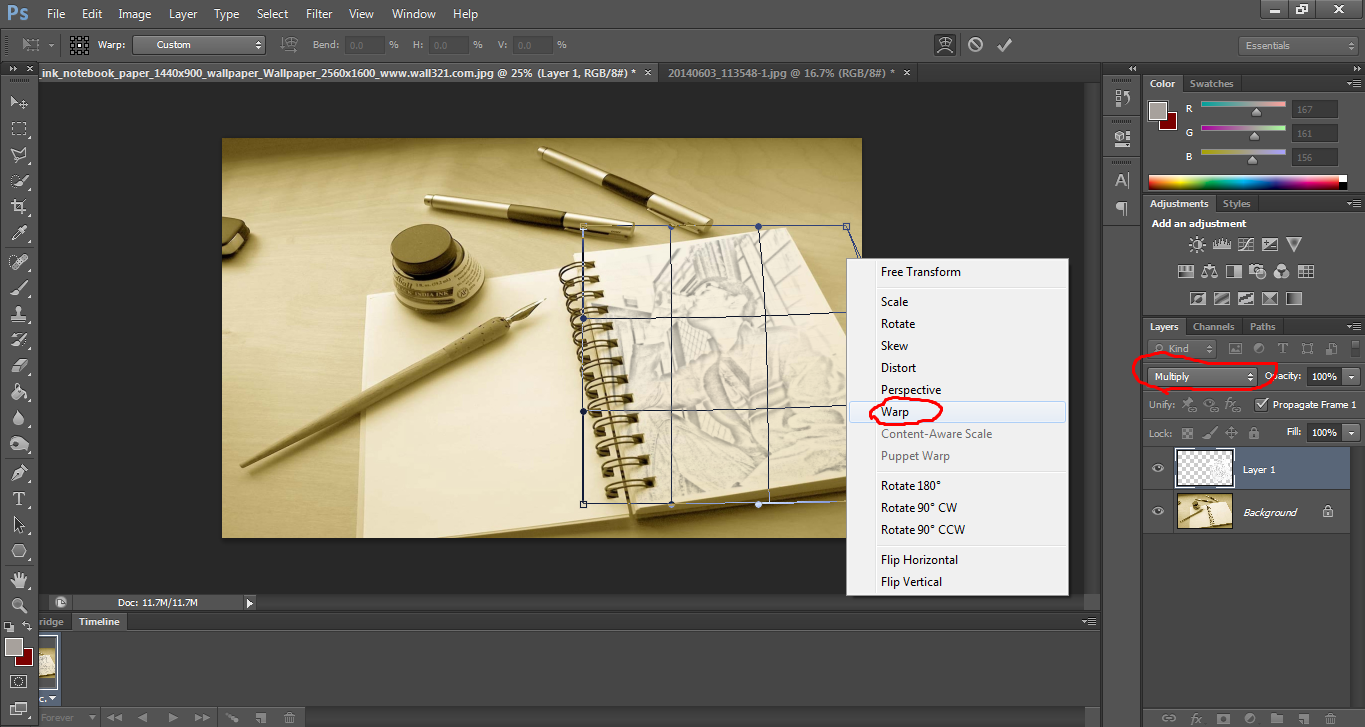Toggle lock image pixels
1365x727 pixels.
pos(1210,433)
